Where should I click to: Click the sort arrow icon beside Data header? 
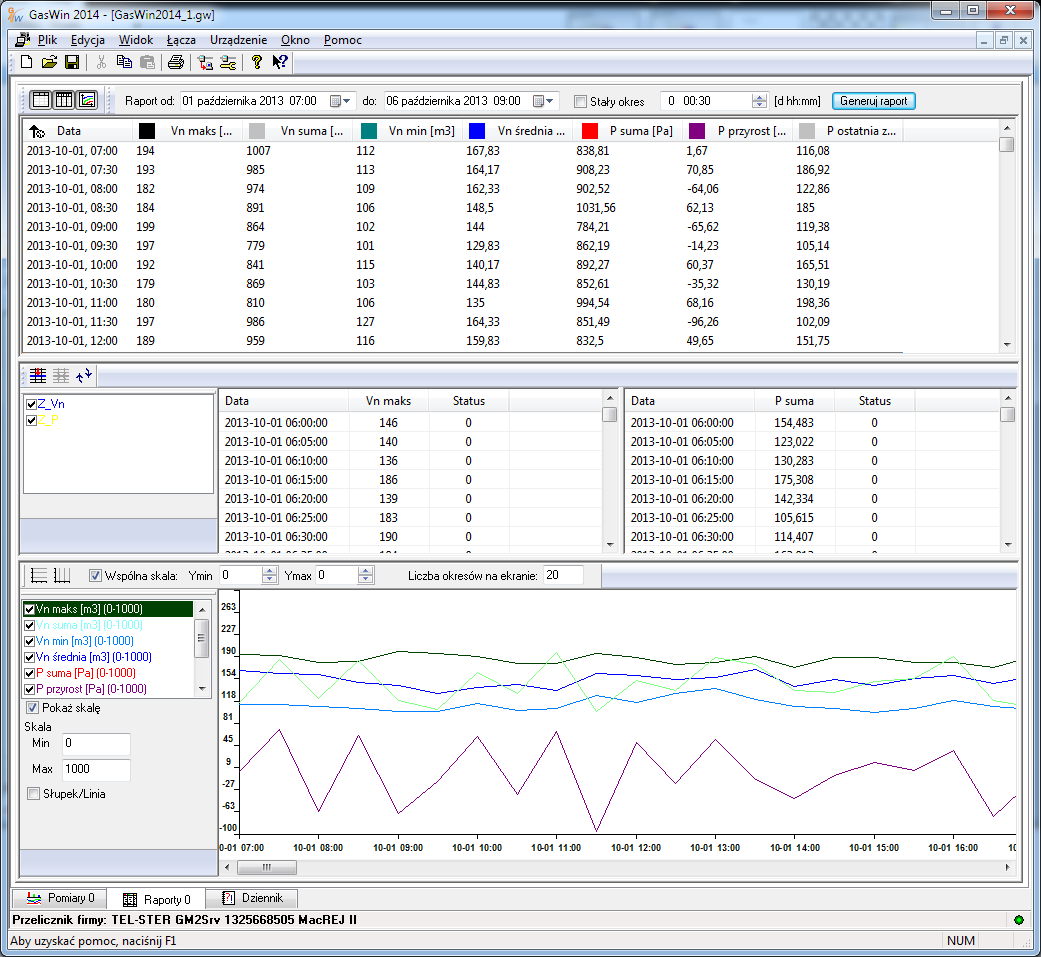[x=37, y=131]
